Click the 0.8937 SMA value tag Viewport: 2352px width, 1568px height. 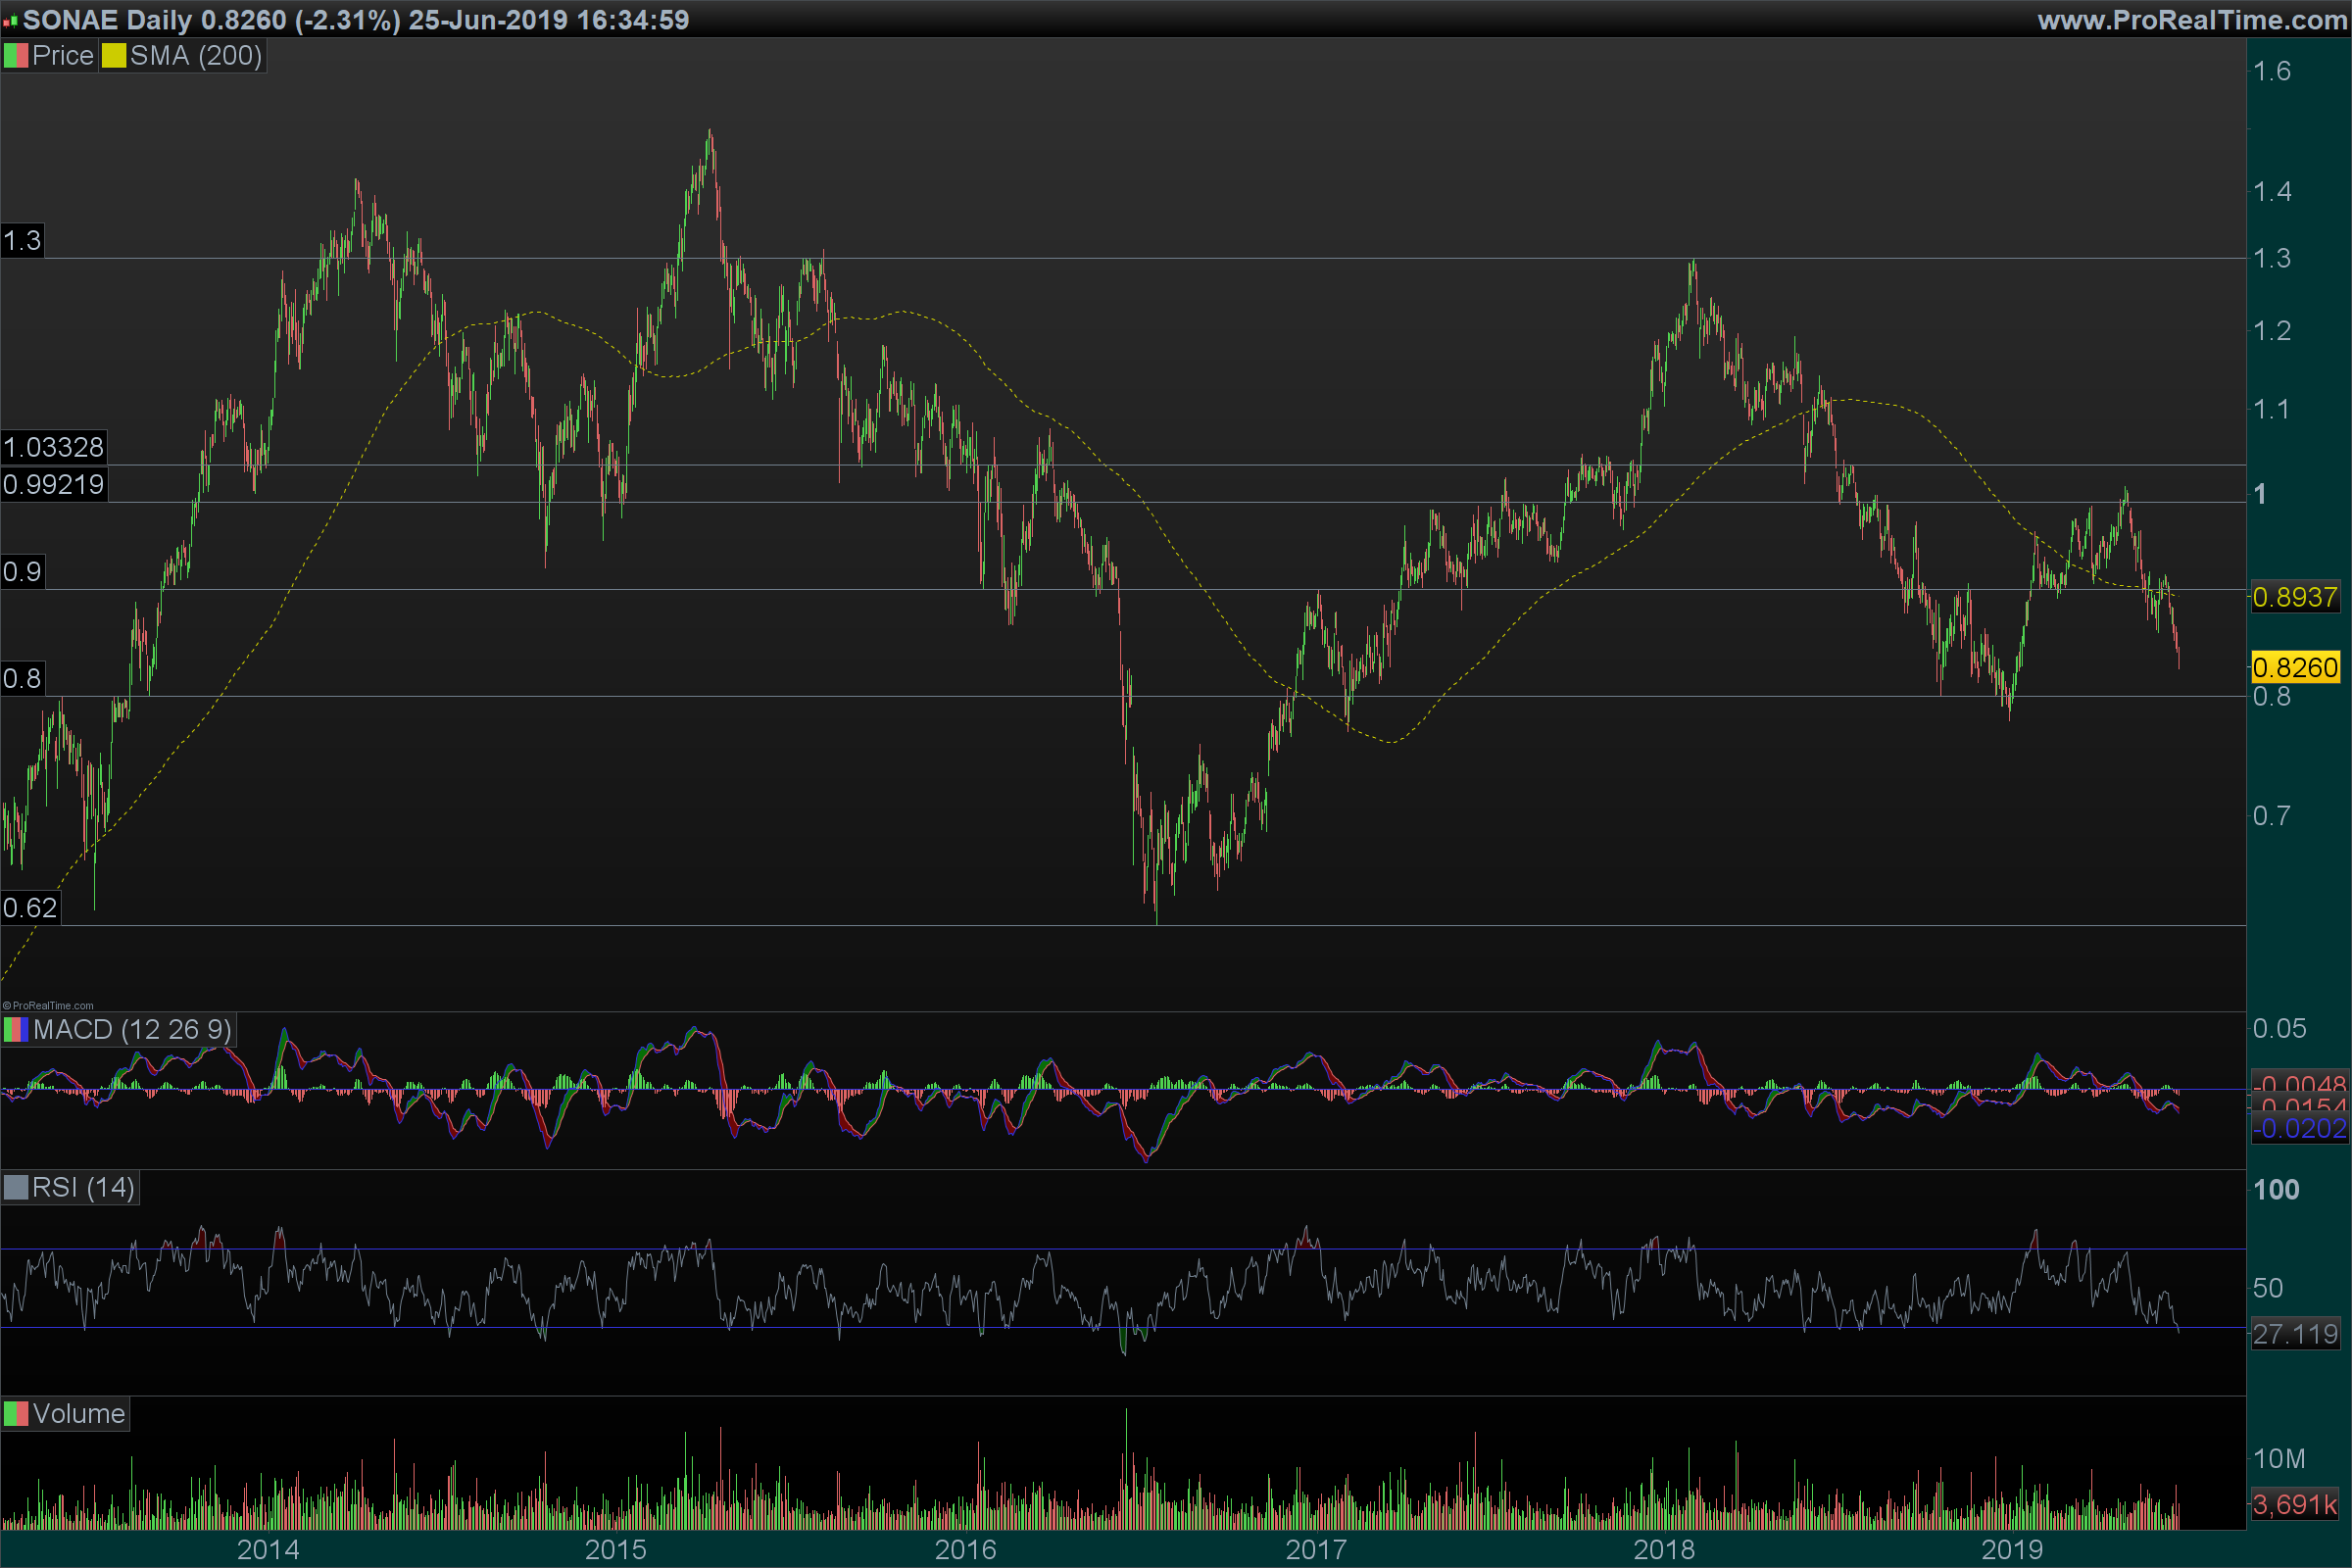[x=2294, y=598]
